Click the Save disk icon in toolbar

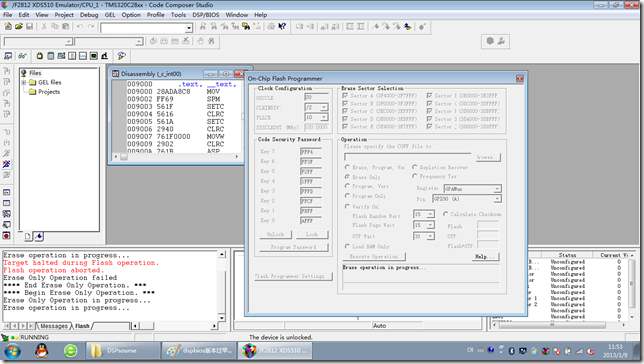29,27
